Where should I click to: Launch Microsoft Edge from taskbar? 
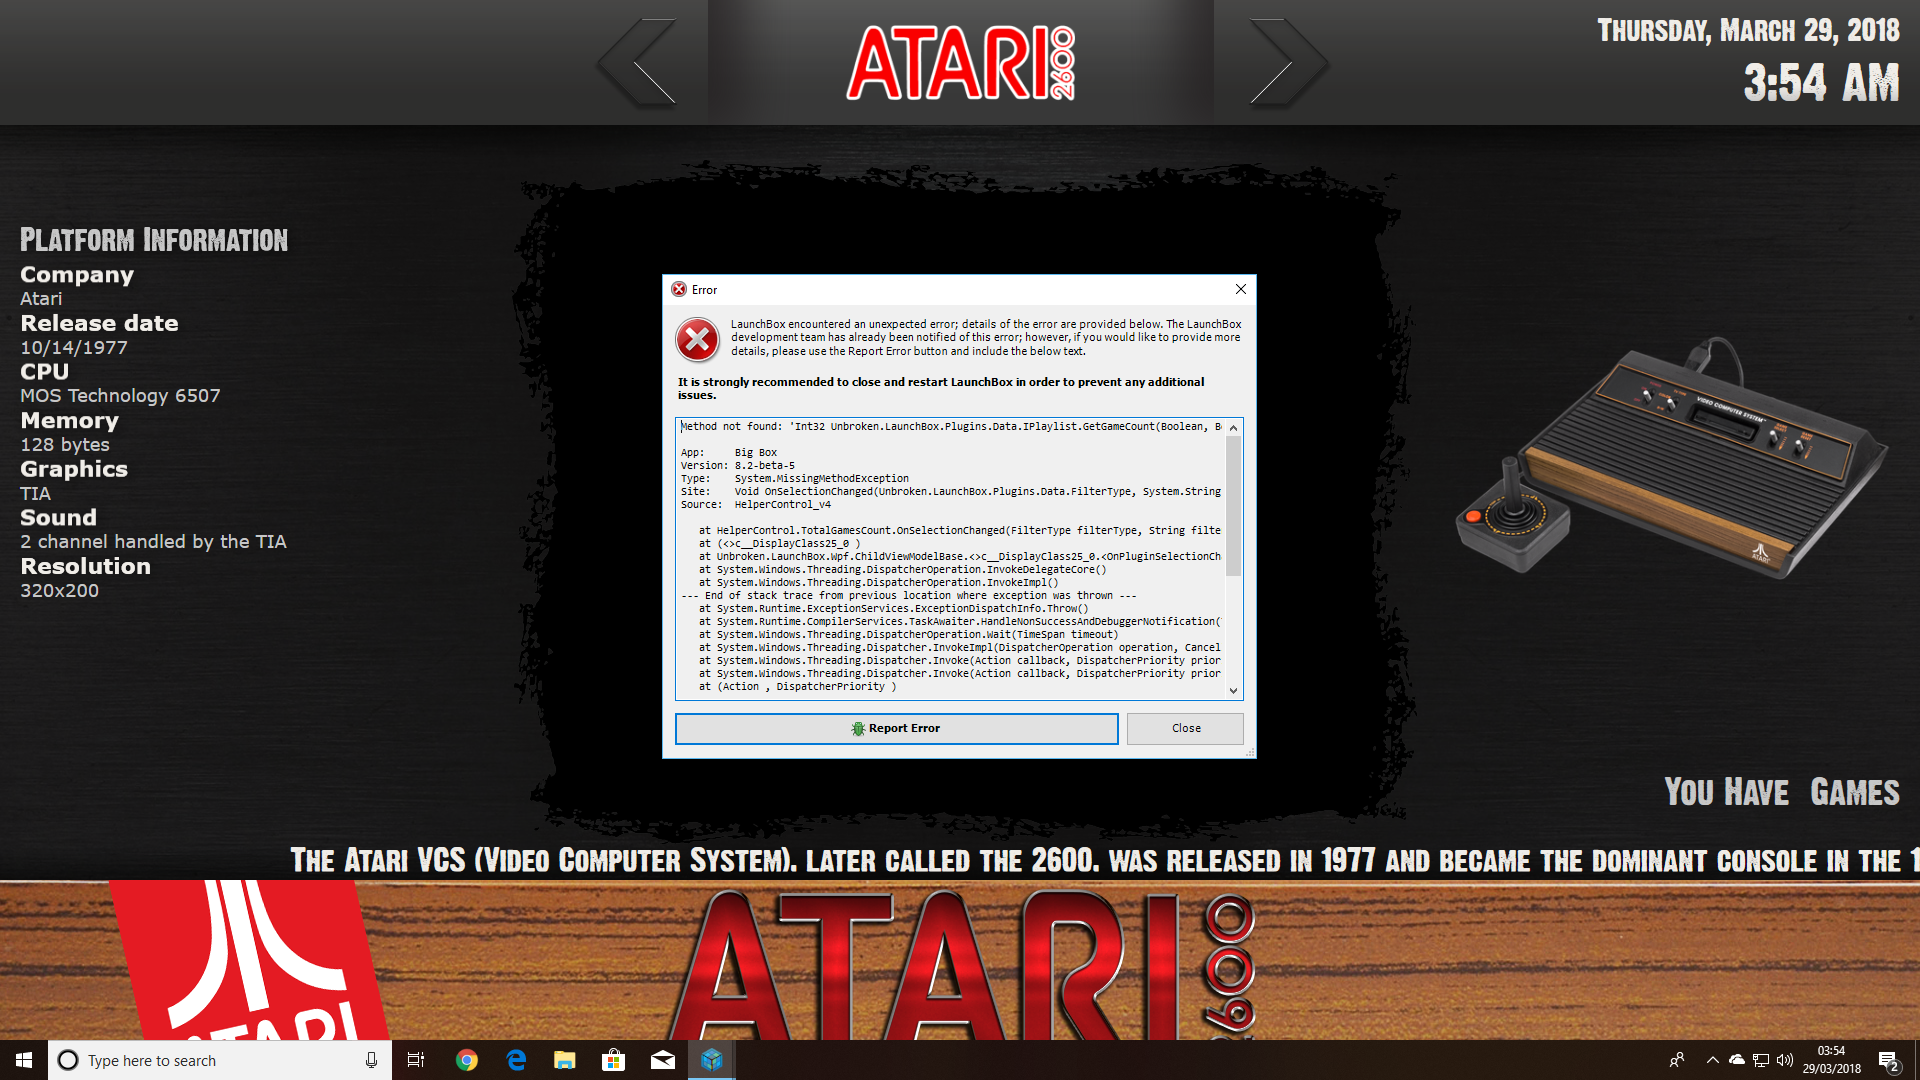(516, 1060)
